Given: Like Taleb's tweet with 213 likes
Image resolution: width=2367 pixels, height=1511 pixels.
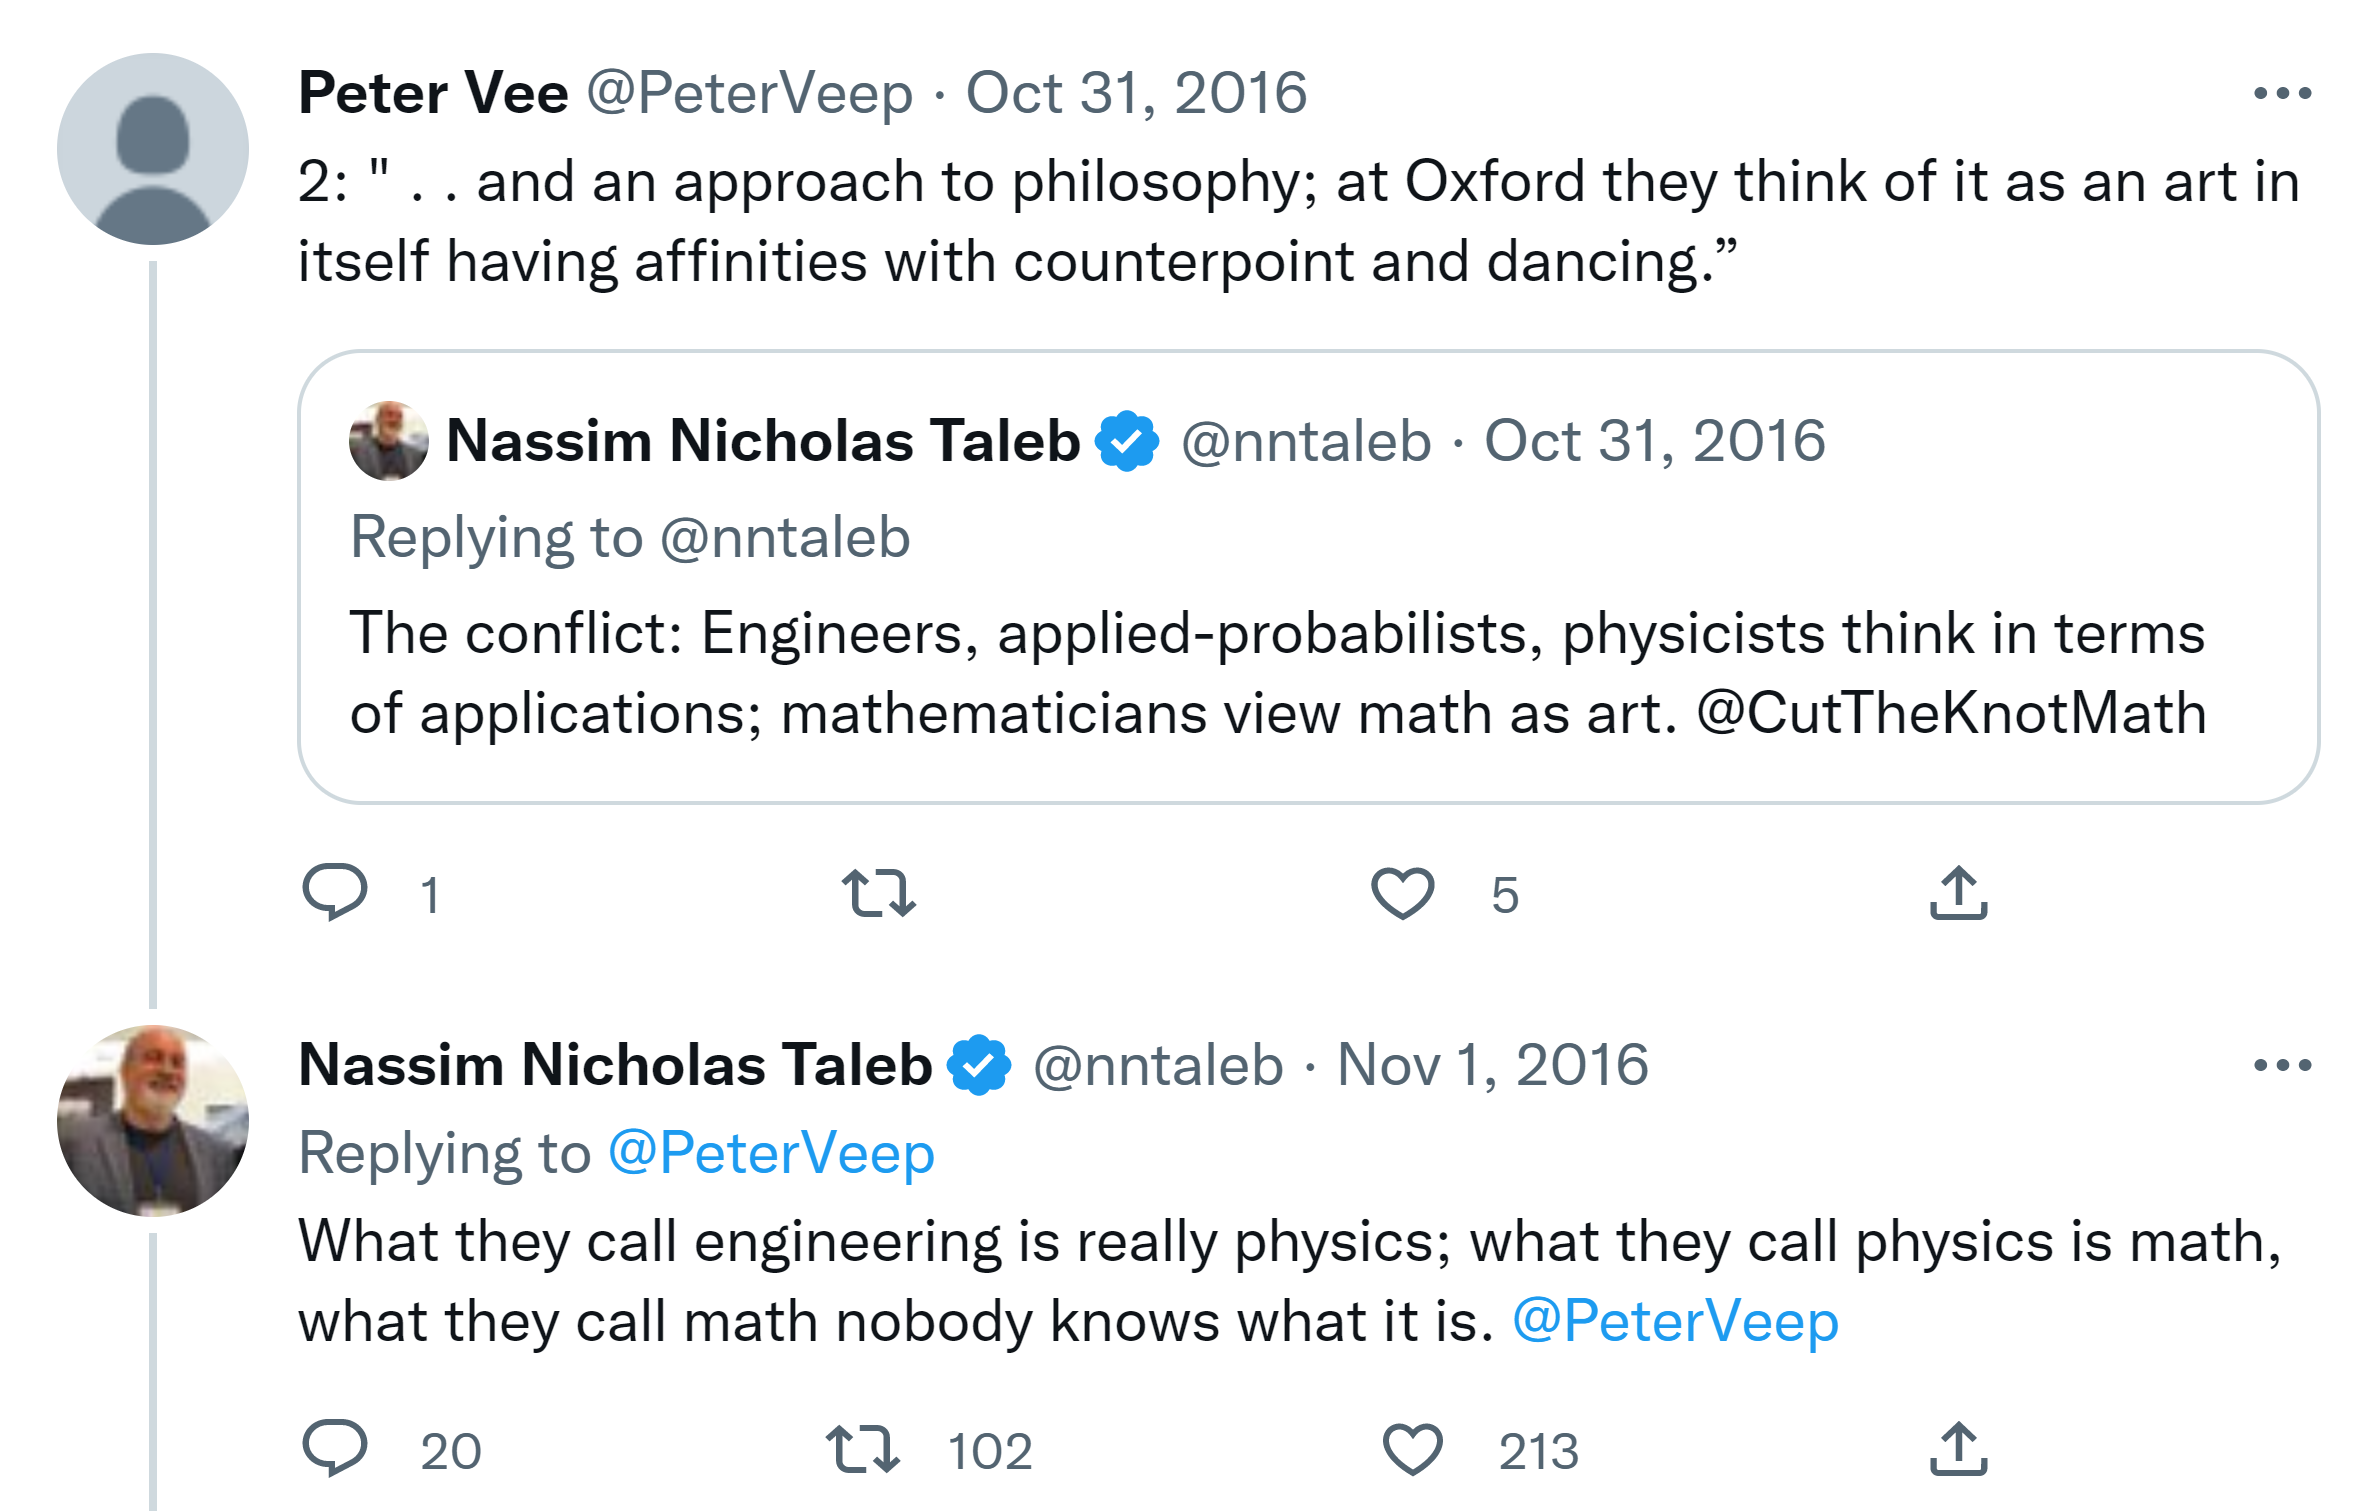Looking at the screenshot, I should pos(1412,1448).
